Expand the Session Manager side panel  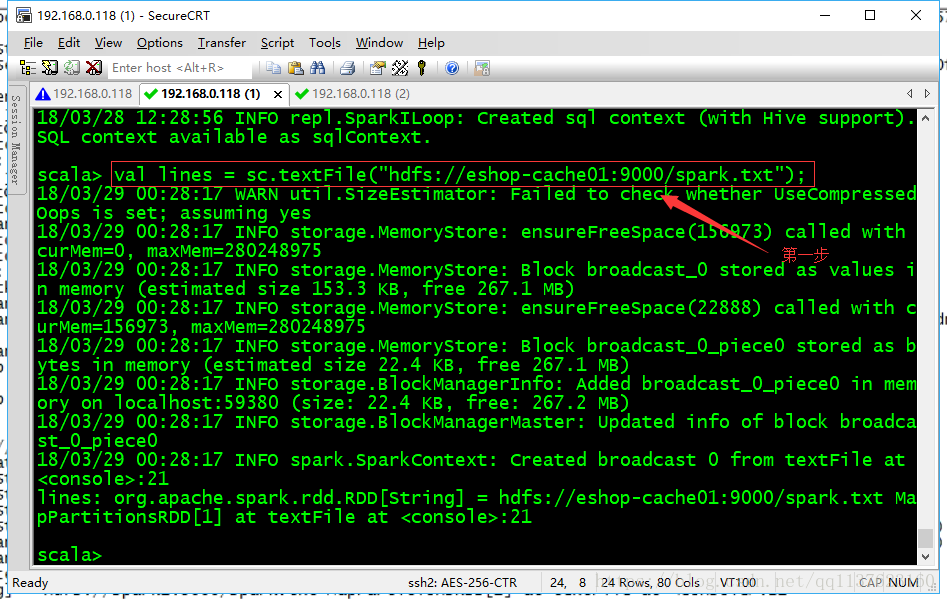point(16,140)
